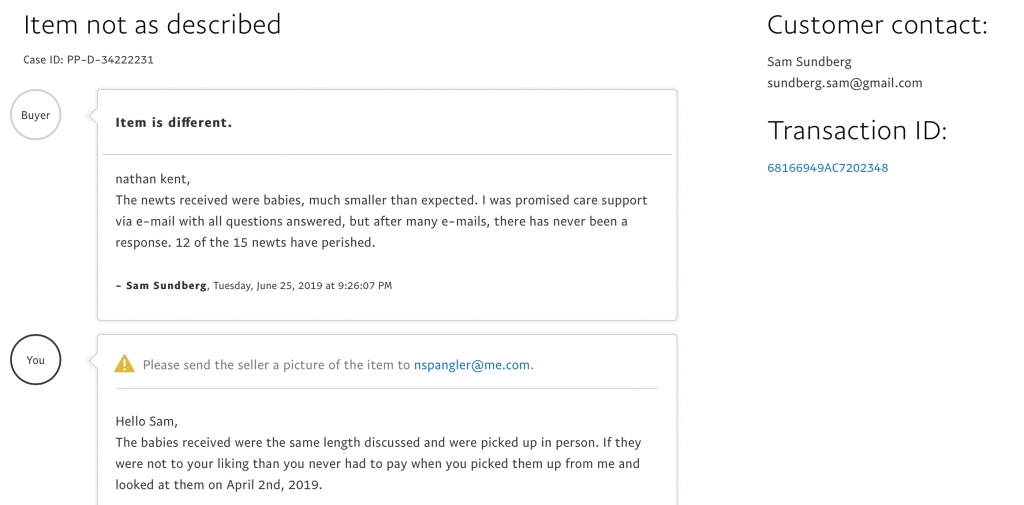Click the Case ID PP-D-34222231 text

coord(88,59)
